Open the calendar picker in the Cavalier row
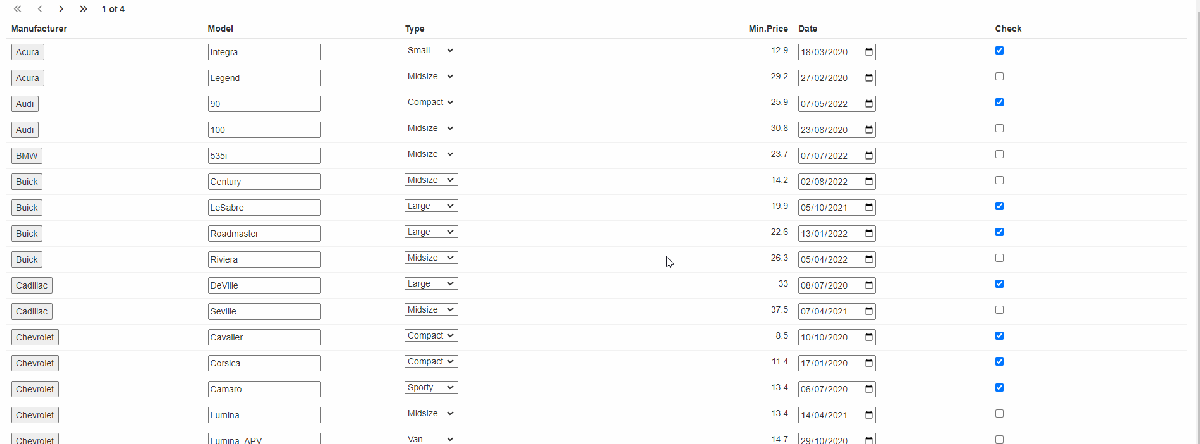 [x=868, y=337]
